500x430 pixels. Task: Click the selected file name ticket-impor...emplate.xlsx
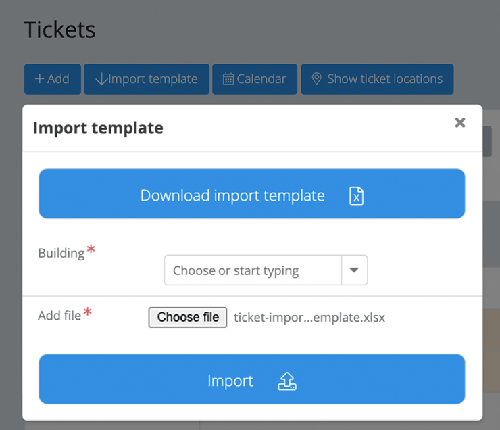coord(309,318)
